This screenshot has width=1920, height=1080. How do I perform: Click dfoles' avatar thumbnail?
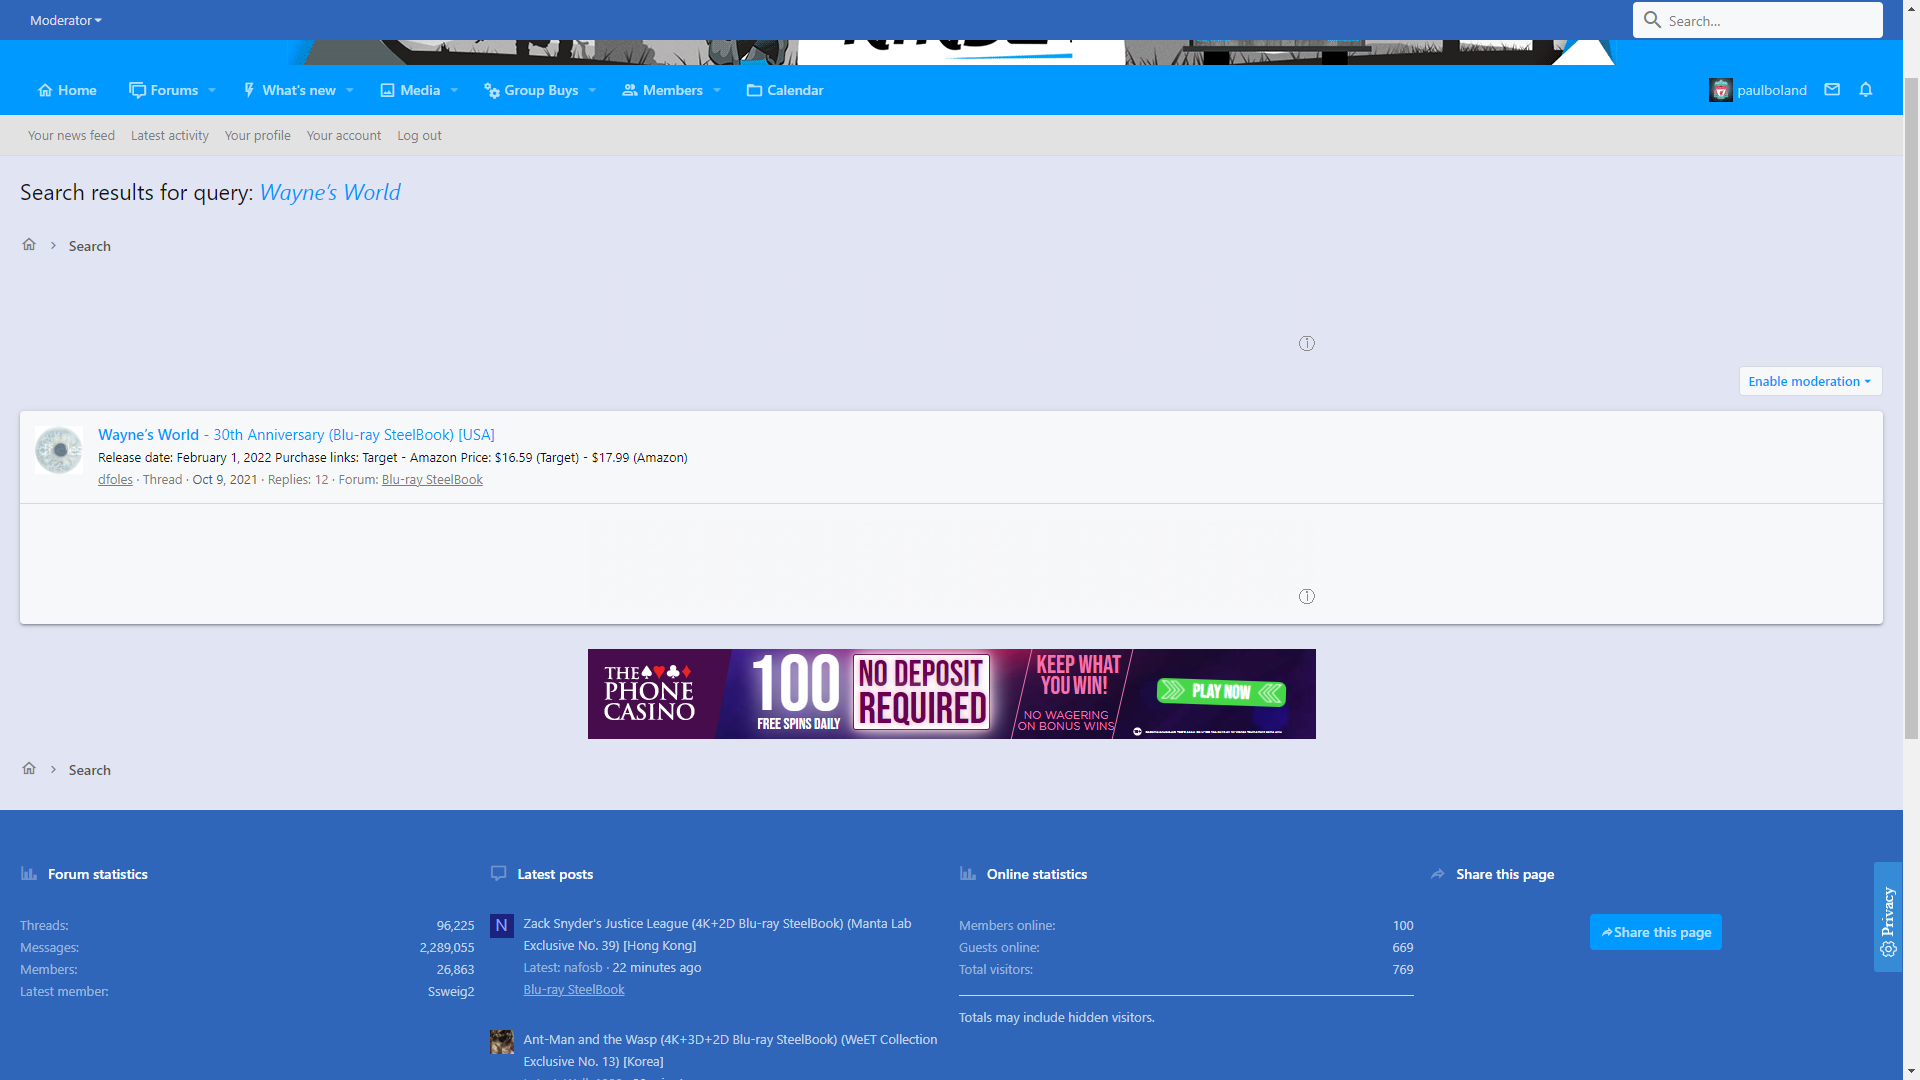pos(59,450)
